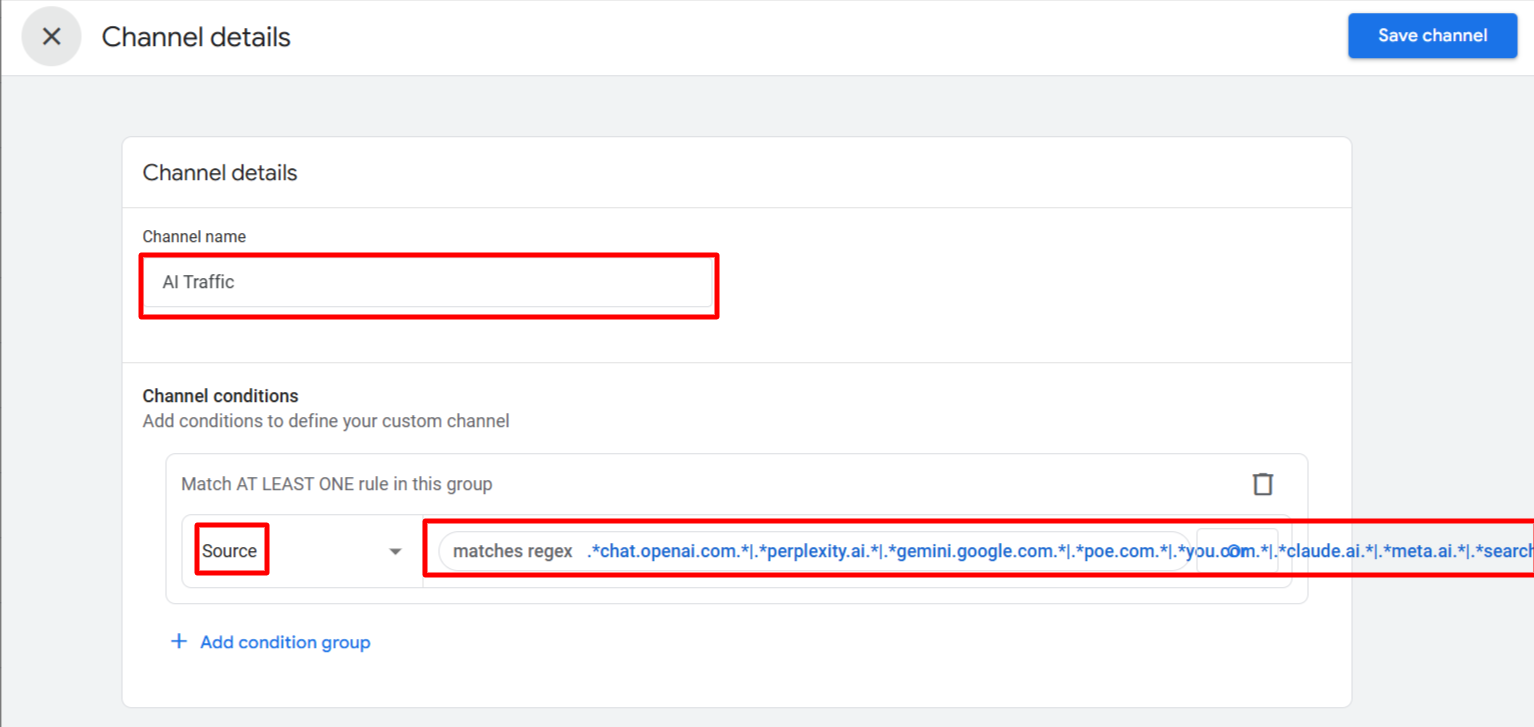Click the Match AT LEAST ONE rule text
The height and width of the screenshot is (727, 1534).
[337, 484]
